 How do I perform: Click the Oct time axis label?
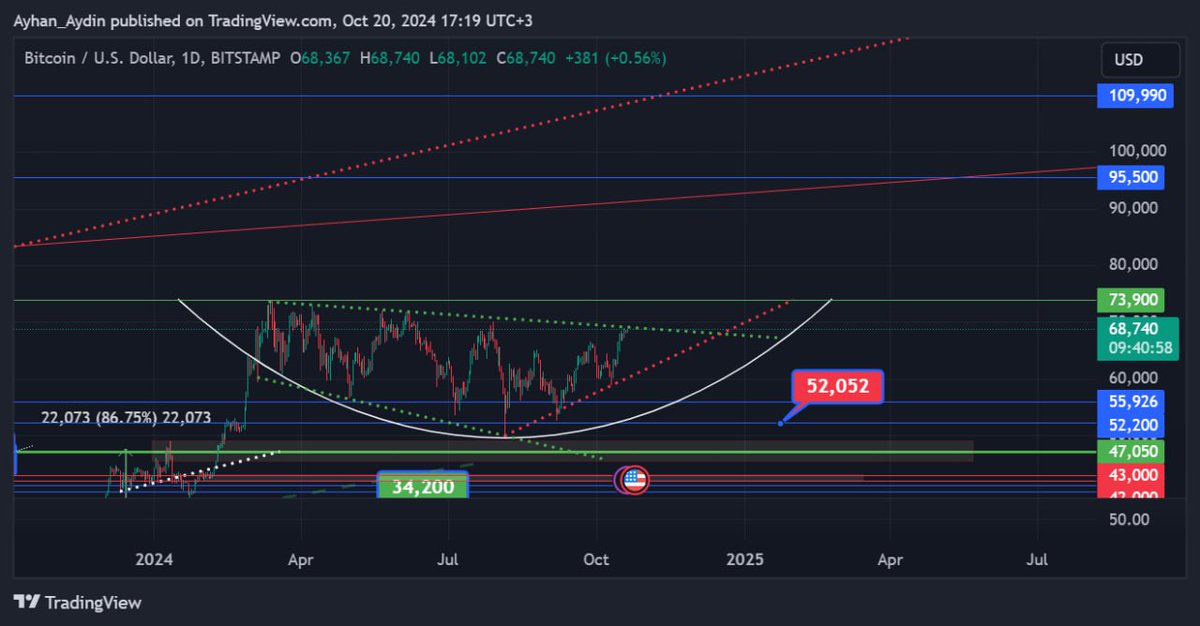point(596,559)
